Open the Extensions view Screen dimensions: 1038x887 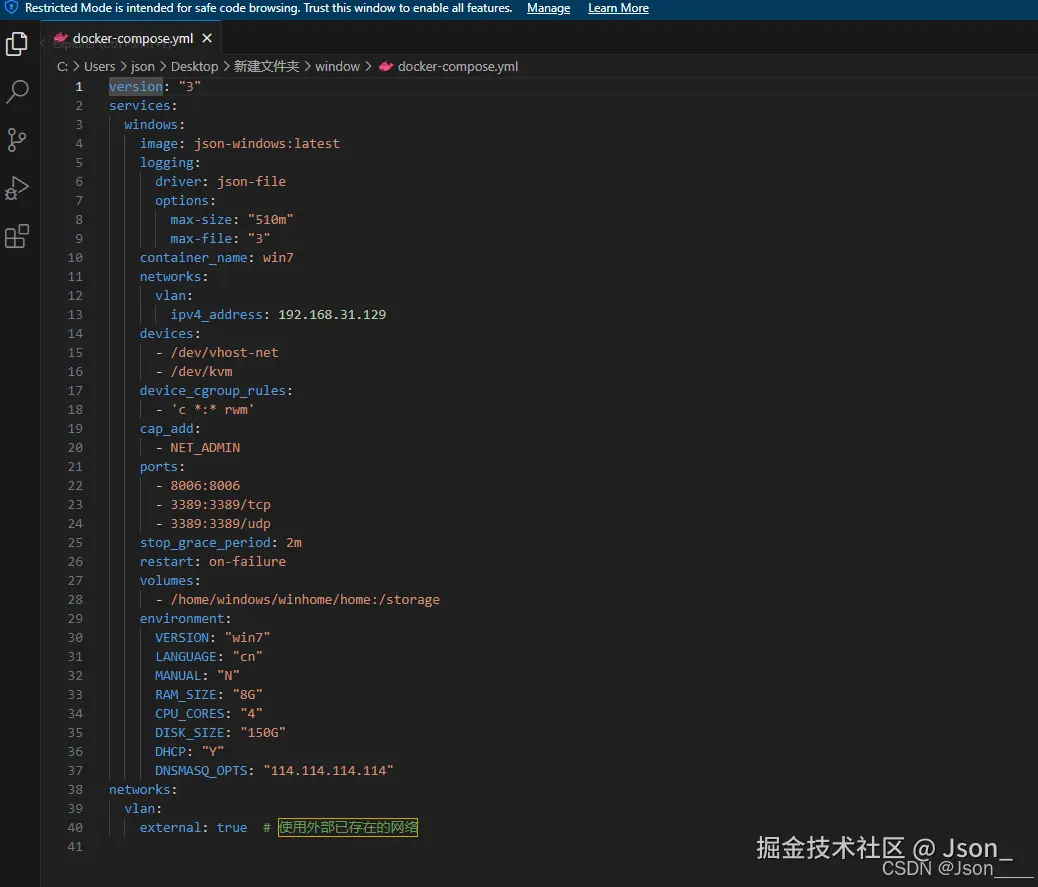point(17,236)
